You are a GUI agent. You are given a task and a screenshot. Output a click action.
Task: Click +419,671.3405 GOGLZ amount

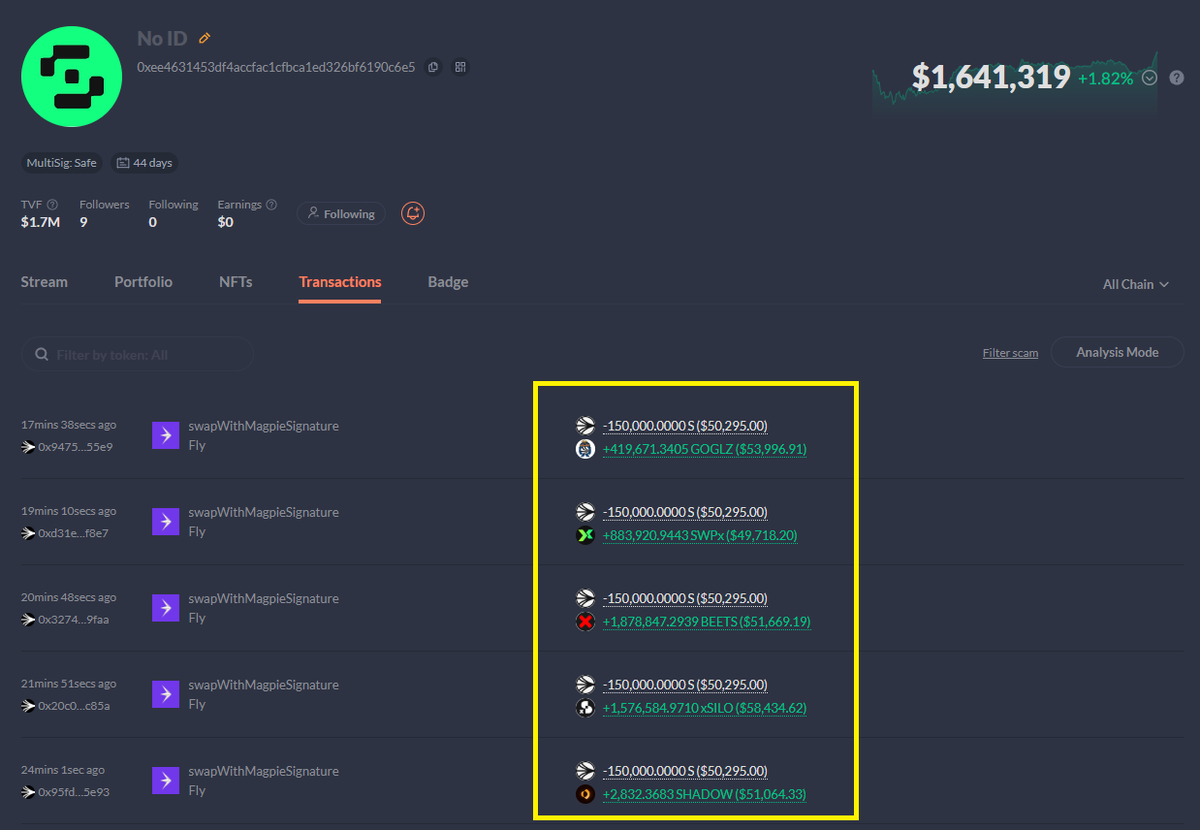704,449
